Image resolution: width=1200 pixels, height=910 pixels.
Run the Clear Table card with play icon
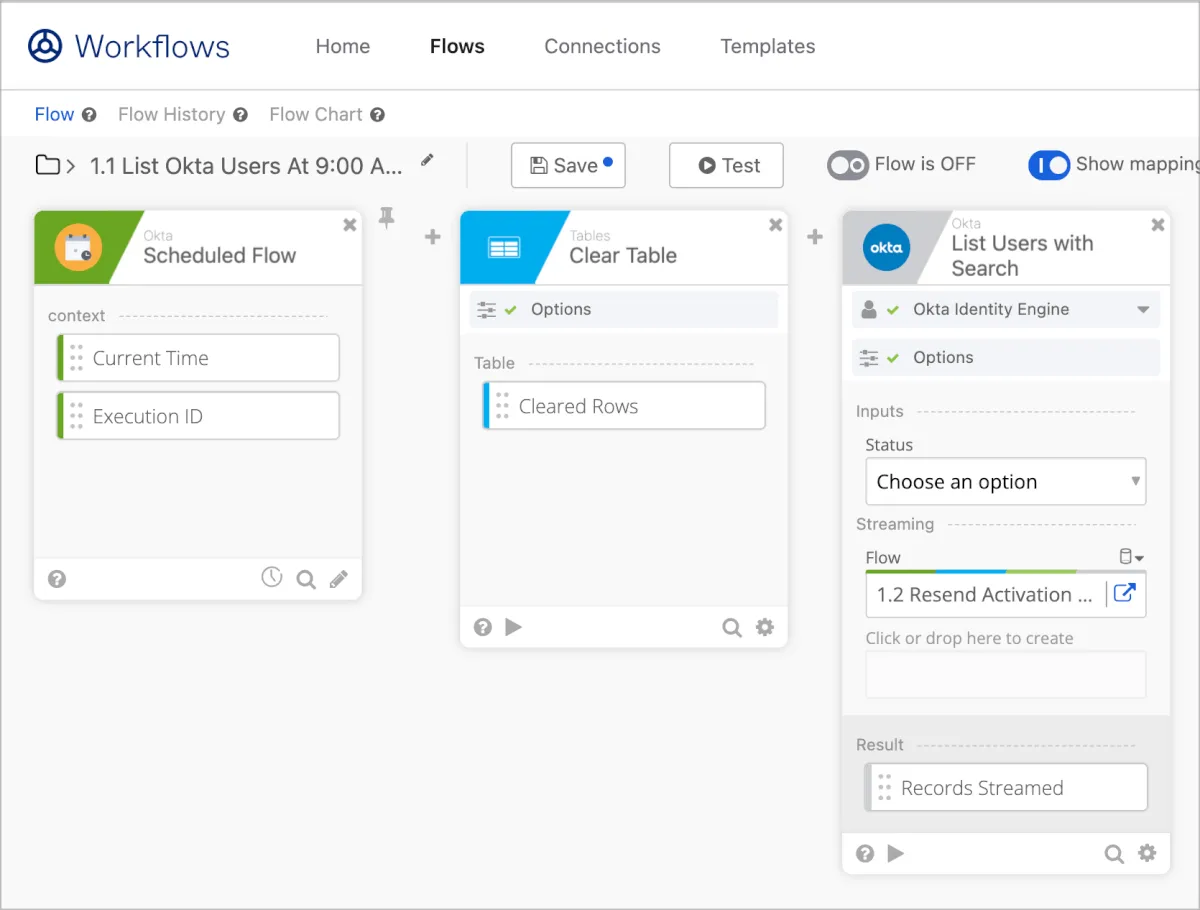[x=514, y=627]
